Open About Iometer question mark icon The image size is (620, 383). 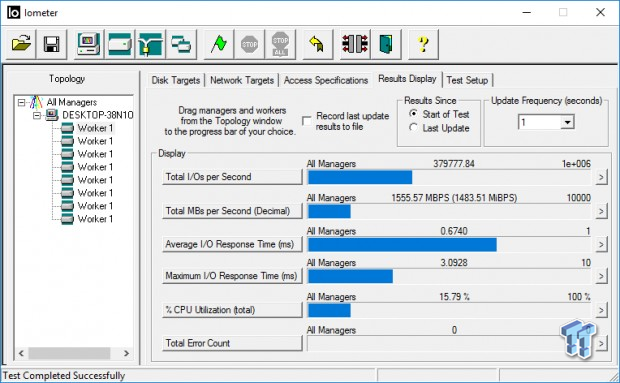click(x=423, y=44)
